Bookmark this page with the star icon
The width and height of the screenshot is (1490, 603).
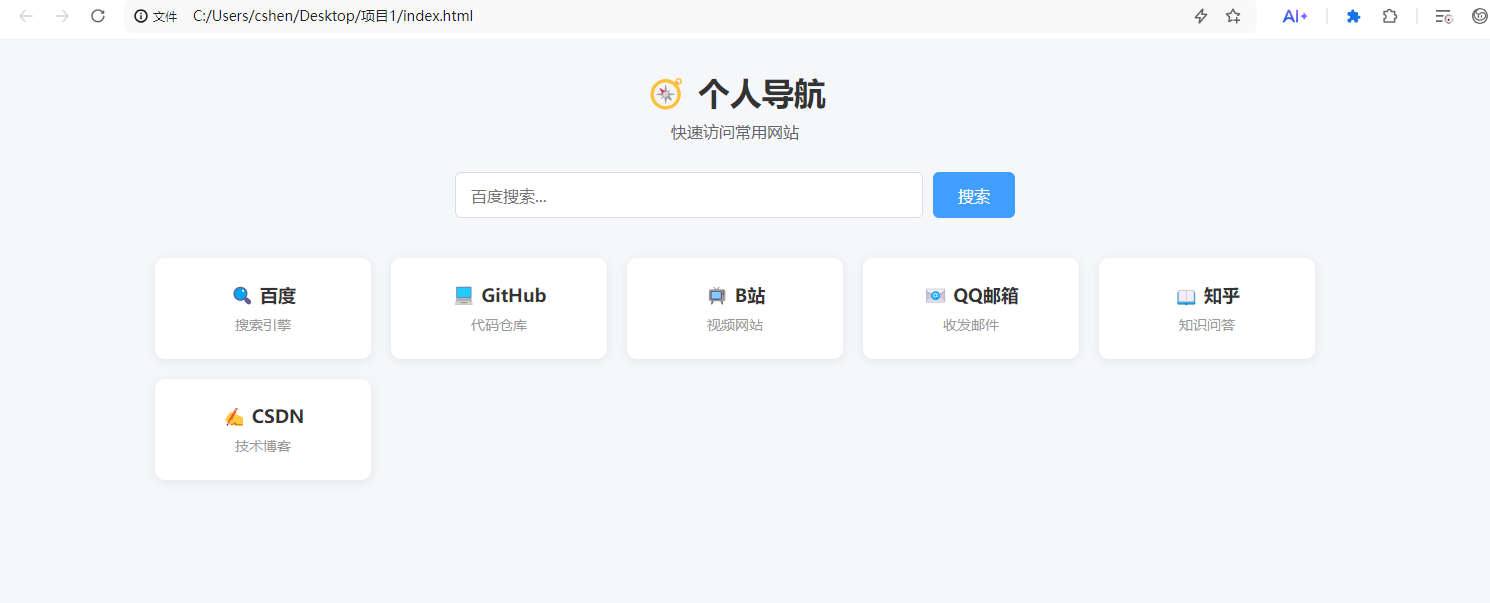(1233, 16)
